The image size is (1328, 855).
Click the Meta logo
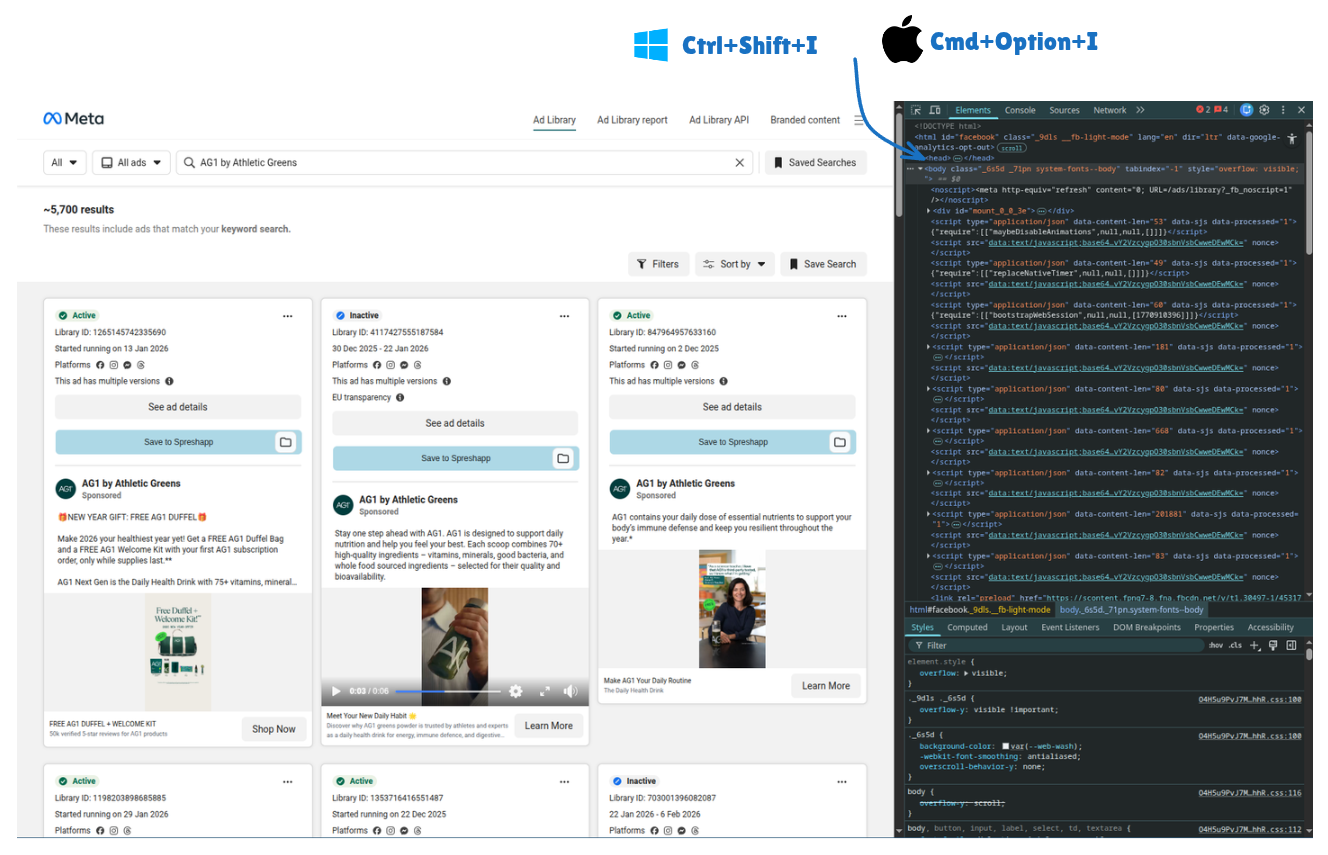pyautogui.click(x=71, y=118)
